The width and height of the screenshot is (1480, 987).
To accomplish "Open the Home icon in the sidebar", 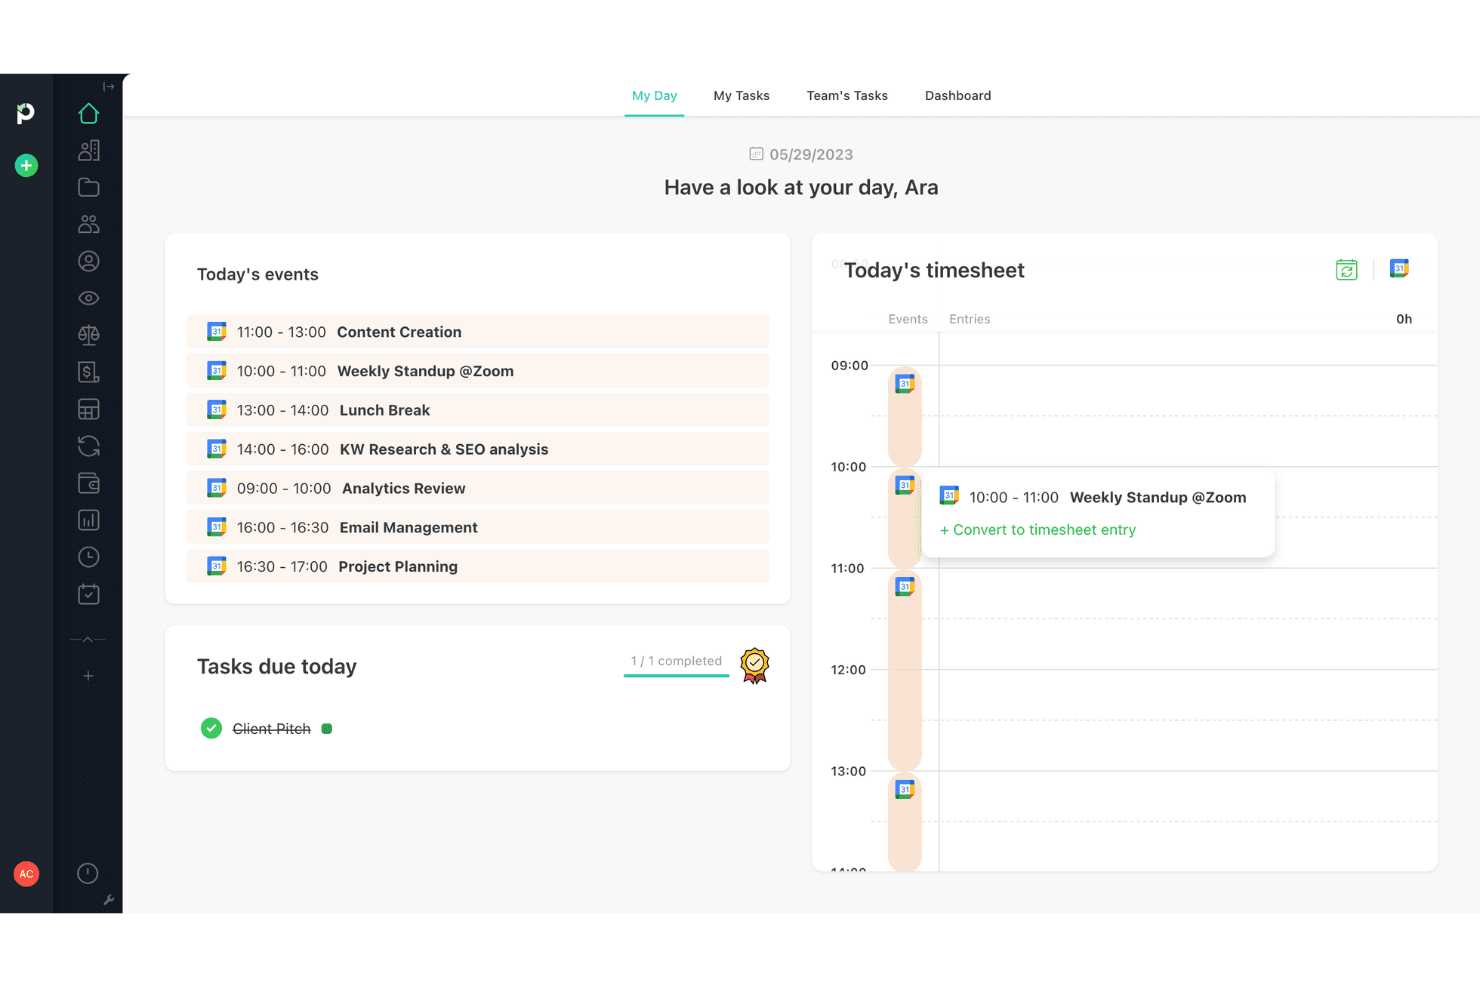I will [89, 114].
